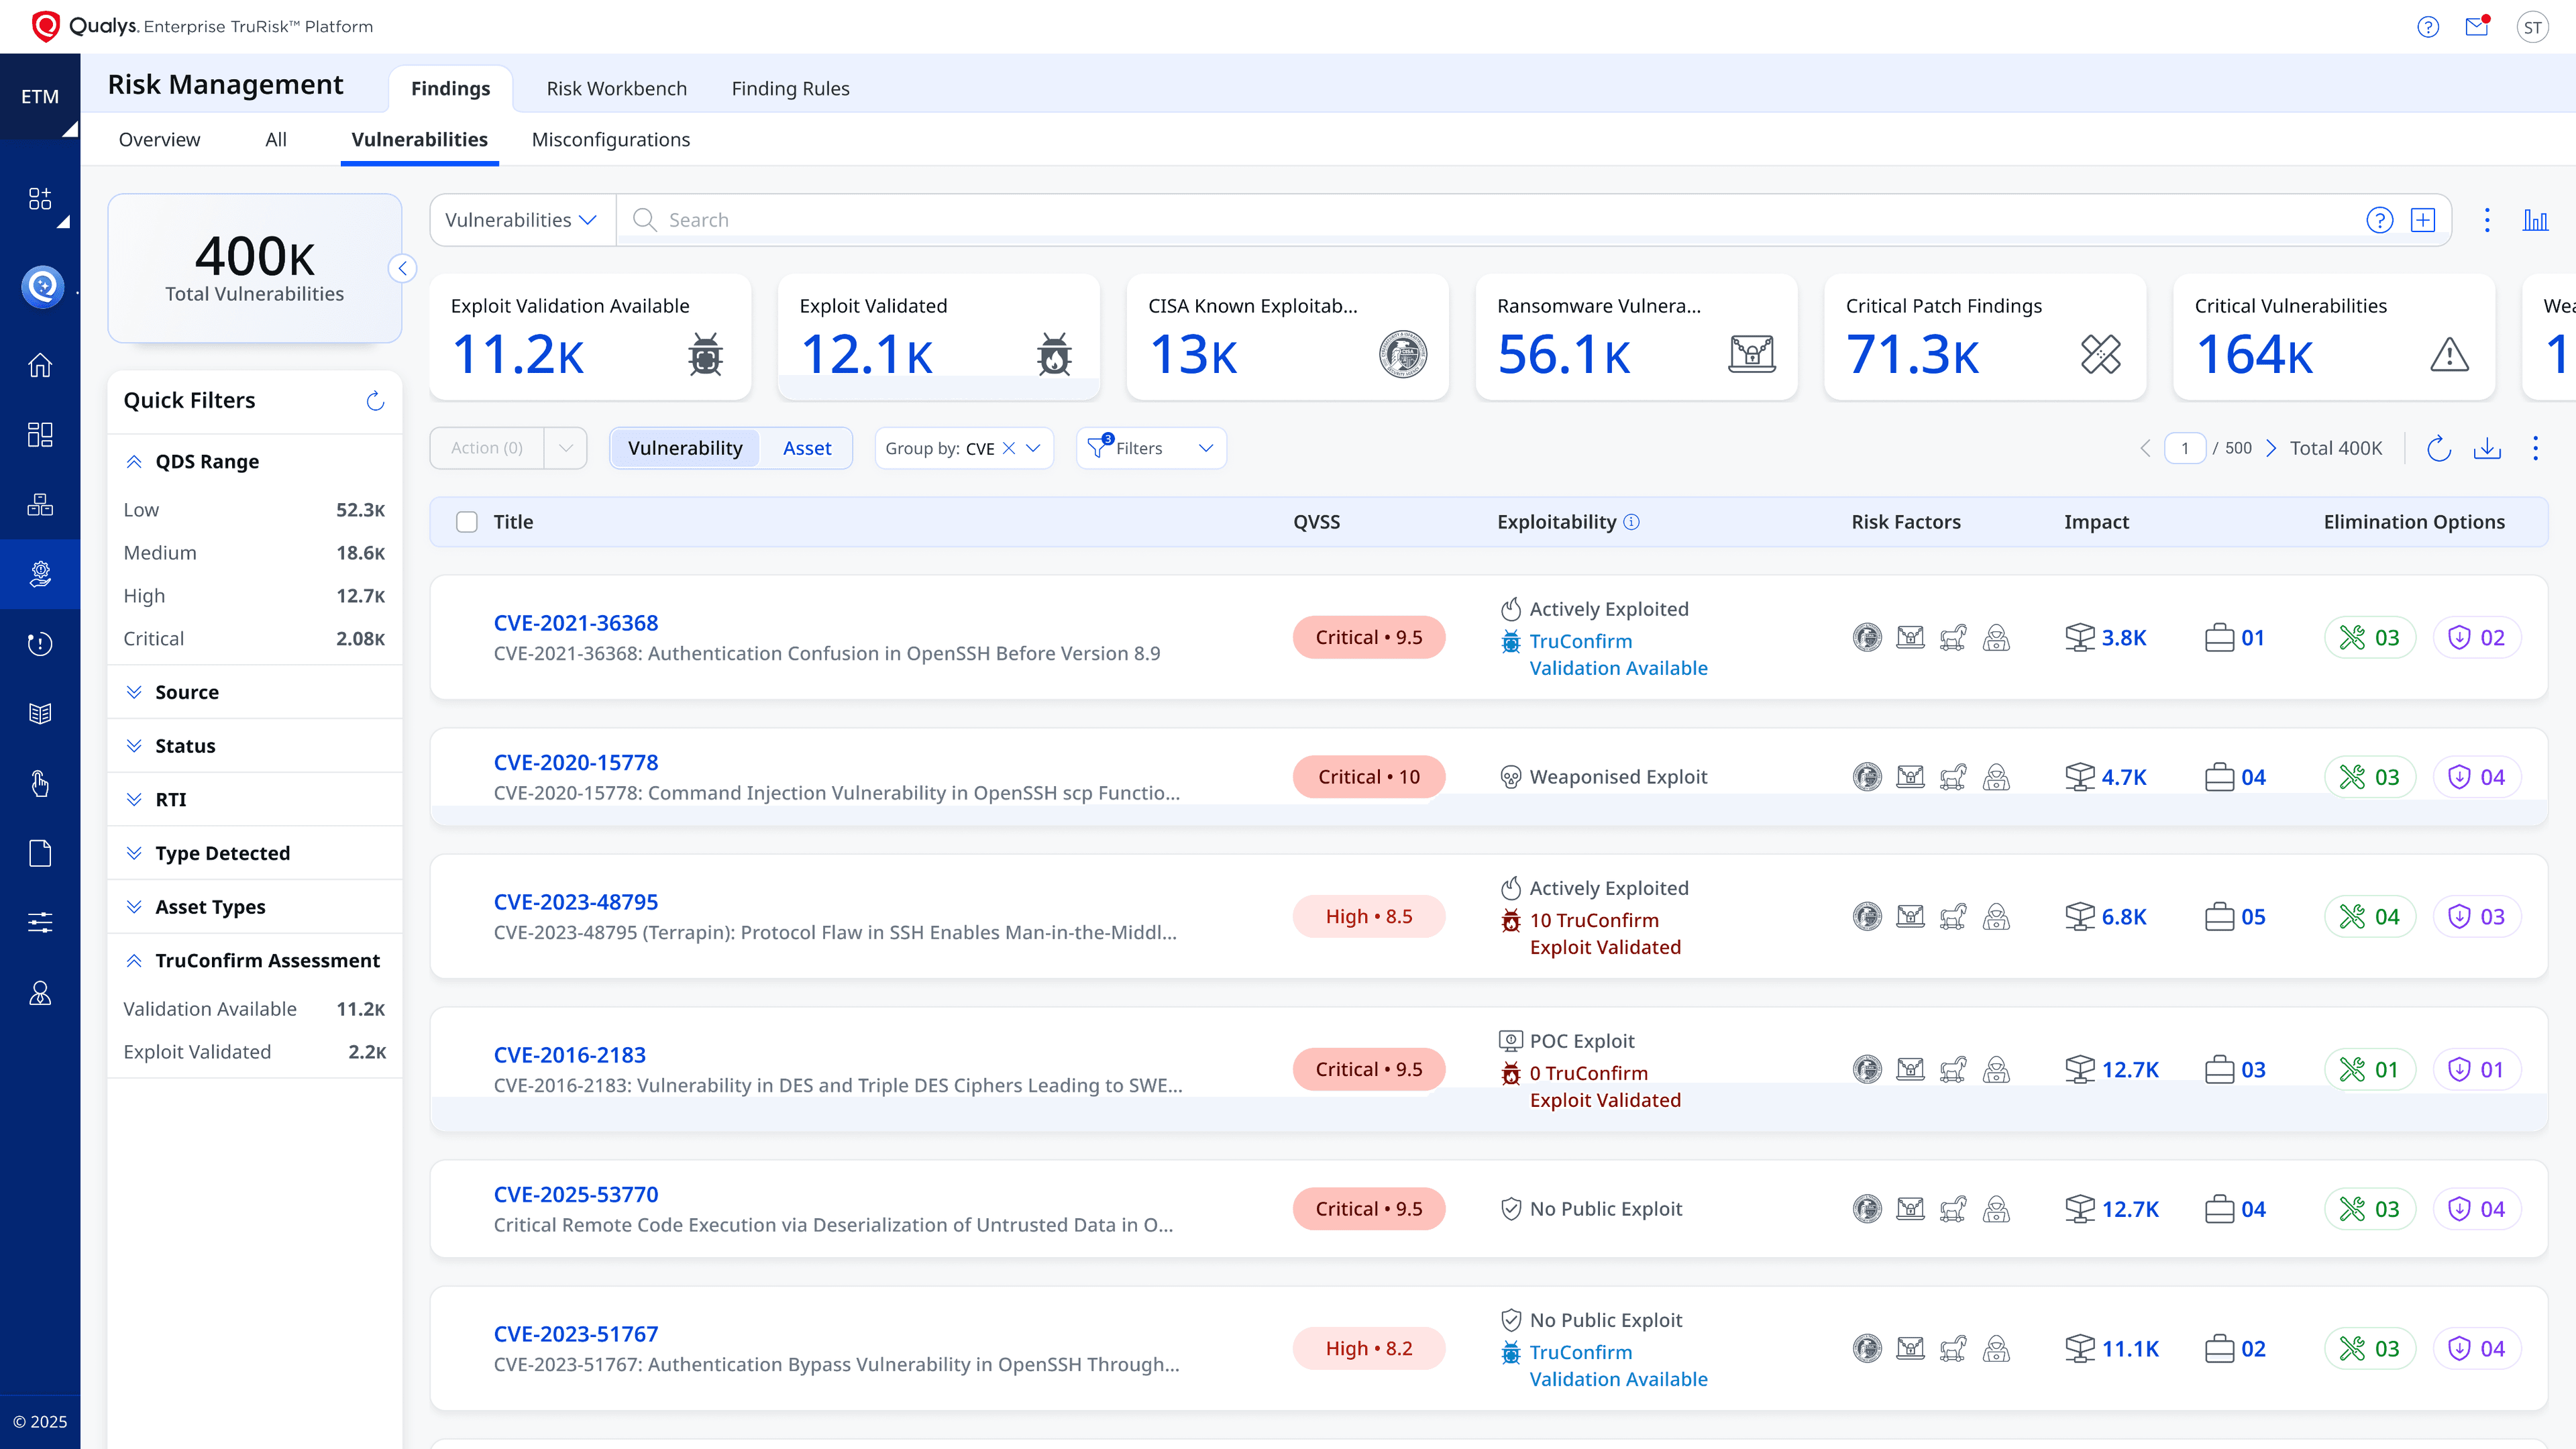
Task: Reset Quick Filters with refresh icon
Action: tap(375, 401)
